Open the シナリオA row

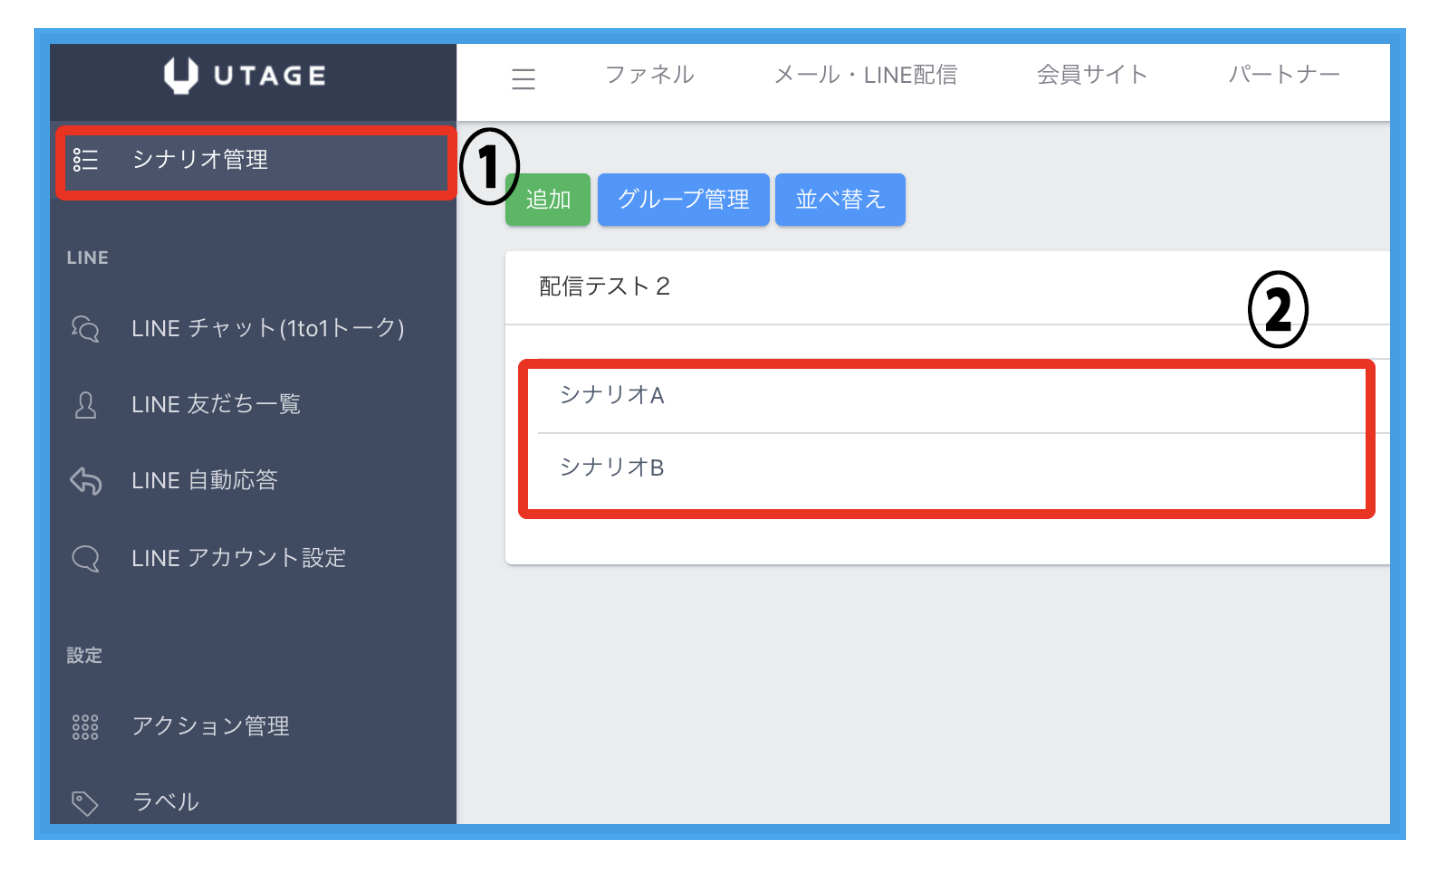612,396
